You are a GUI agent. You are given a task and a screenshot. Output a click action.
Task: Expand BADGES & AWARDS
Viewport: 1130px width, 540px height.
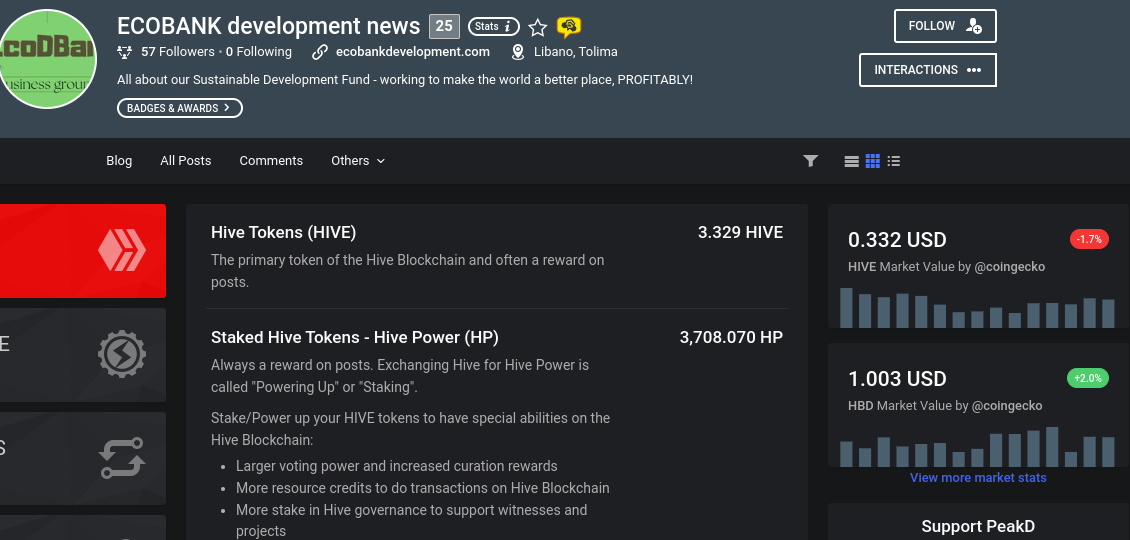click(179, 108)
